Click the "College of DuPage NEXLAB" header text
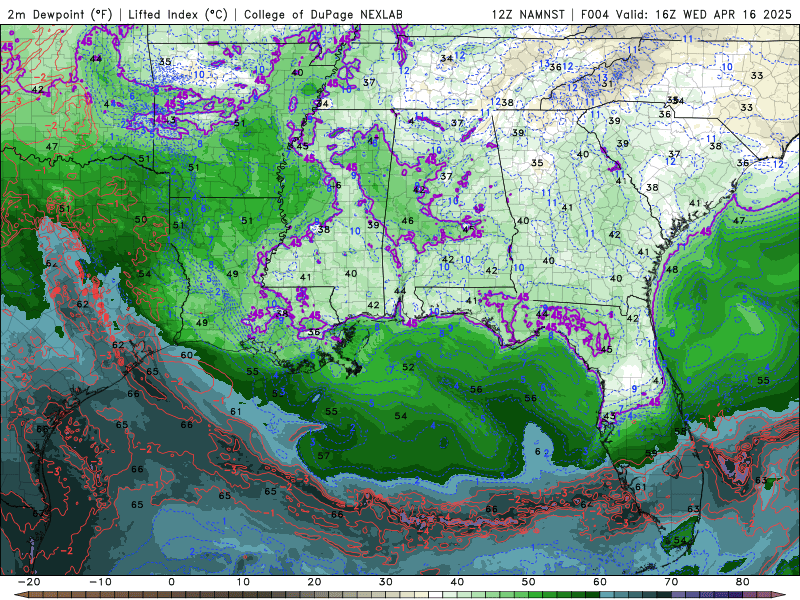800x600 pixels. tap(323, 14)
